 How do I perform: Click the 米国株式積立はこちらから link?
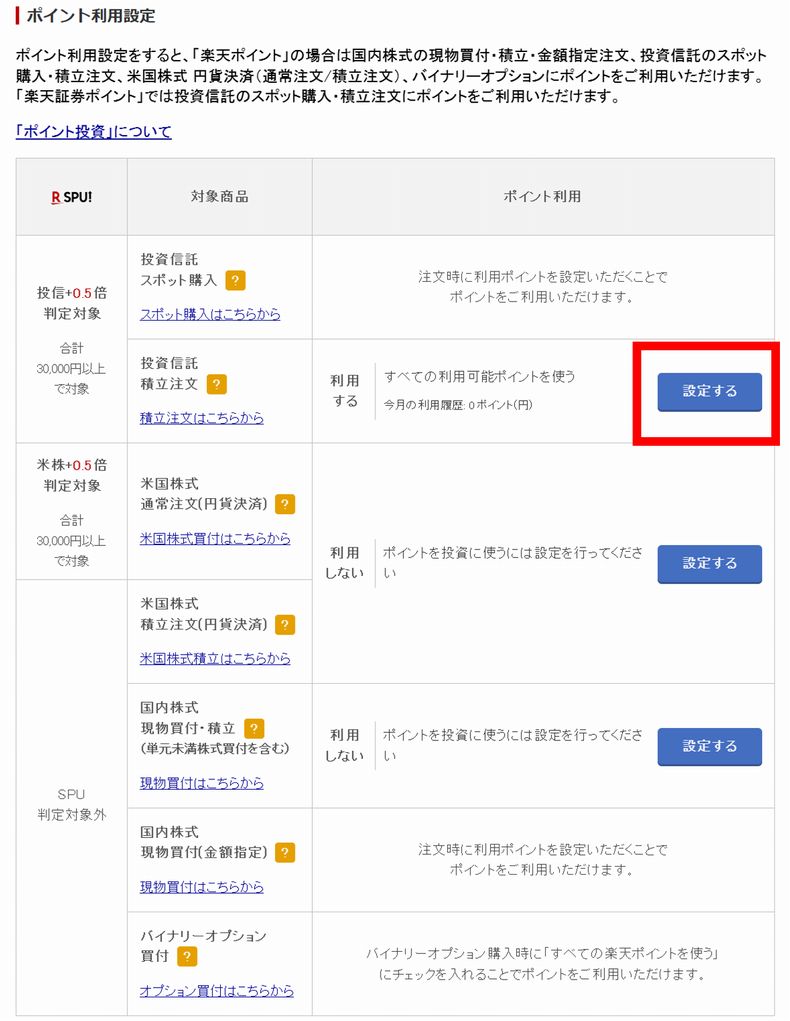tap(217, 659)
